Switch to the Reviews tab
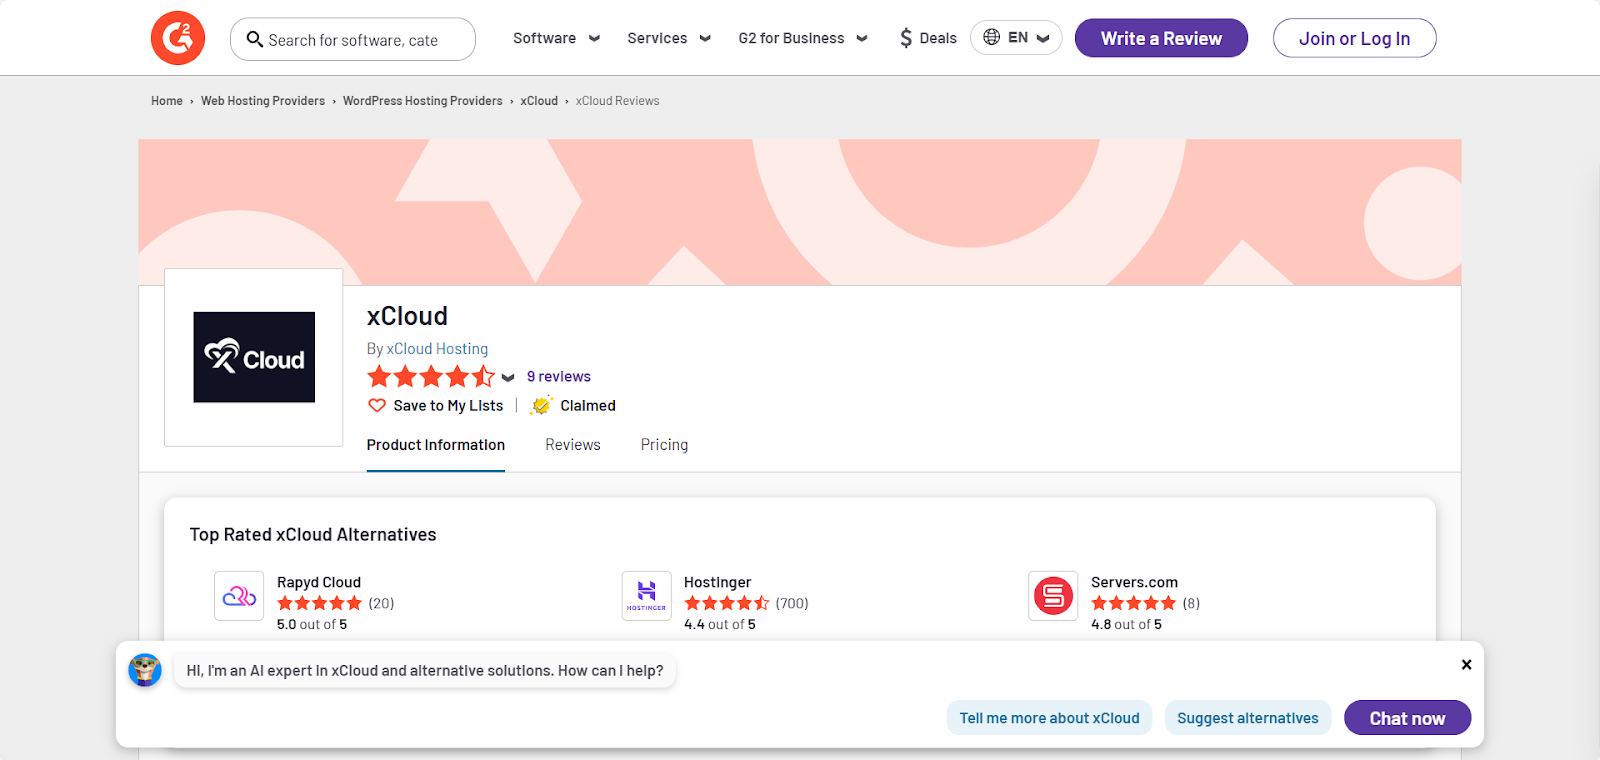The width and height of the screenshot is (1600, 760). pyautogui.click(x=573, y=445)
